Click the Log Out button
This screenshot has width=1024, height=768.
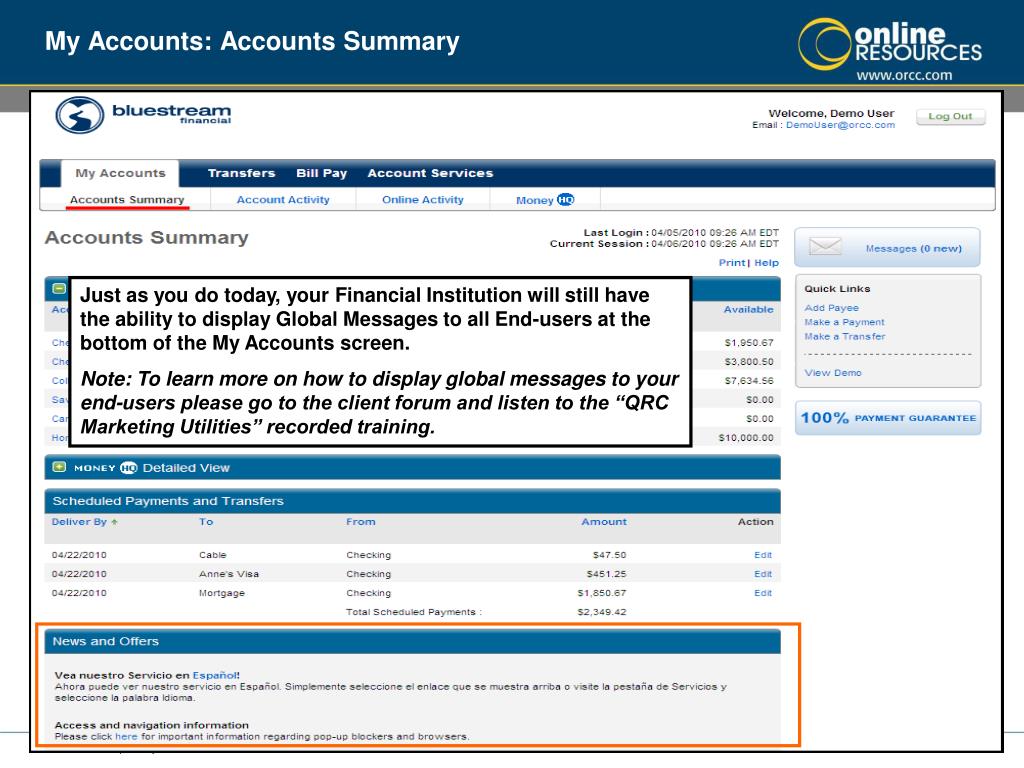950,116
